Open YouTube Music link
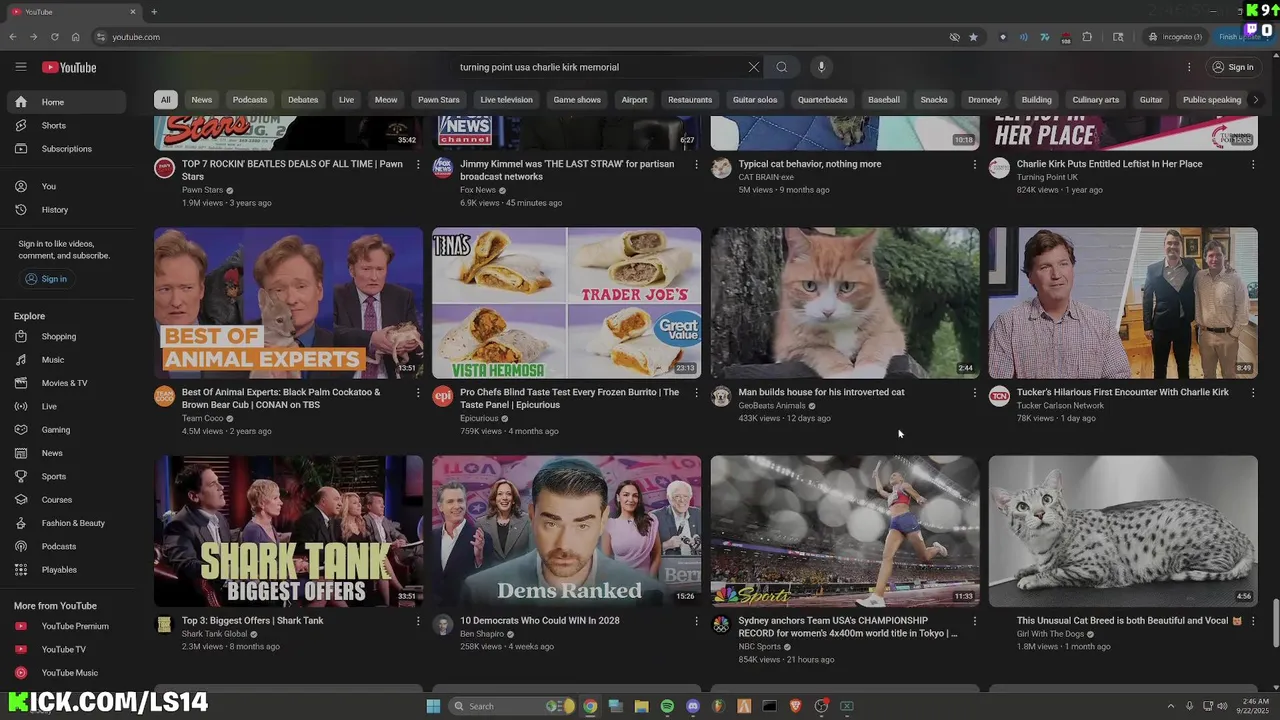The image size is (1280, 720). pos(66,673)
